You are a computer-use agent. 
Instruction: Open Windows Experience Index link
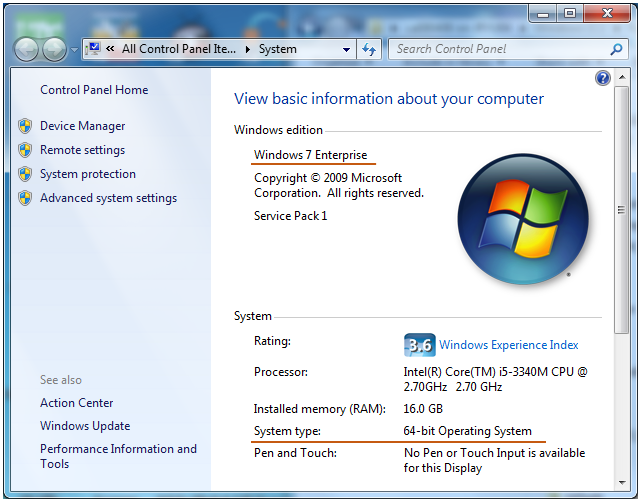509,345
